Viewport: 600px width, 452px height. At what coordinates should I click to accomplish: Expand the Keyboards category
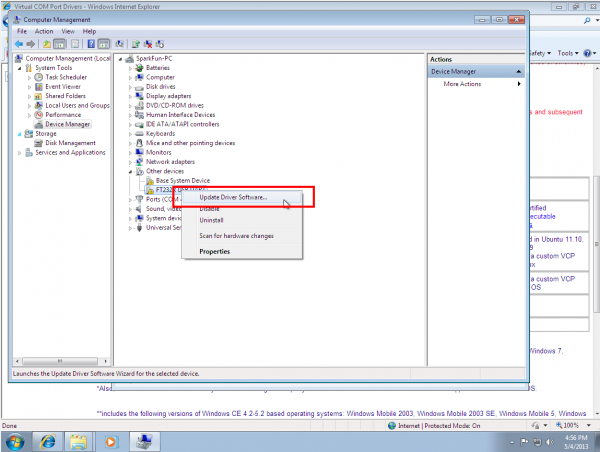(130, 134)
